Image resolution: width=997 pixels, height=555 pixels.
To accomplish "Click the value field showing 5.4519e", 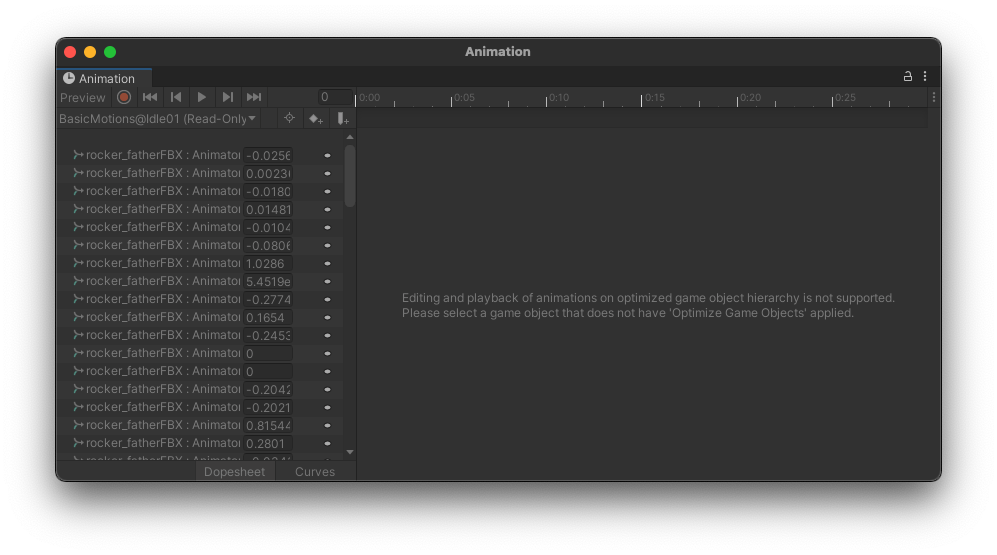I will point(268,282).
